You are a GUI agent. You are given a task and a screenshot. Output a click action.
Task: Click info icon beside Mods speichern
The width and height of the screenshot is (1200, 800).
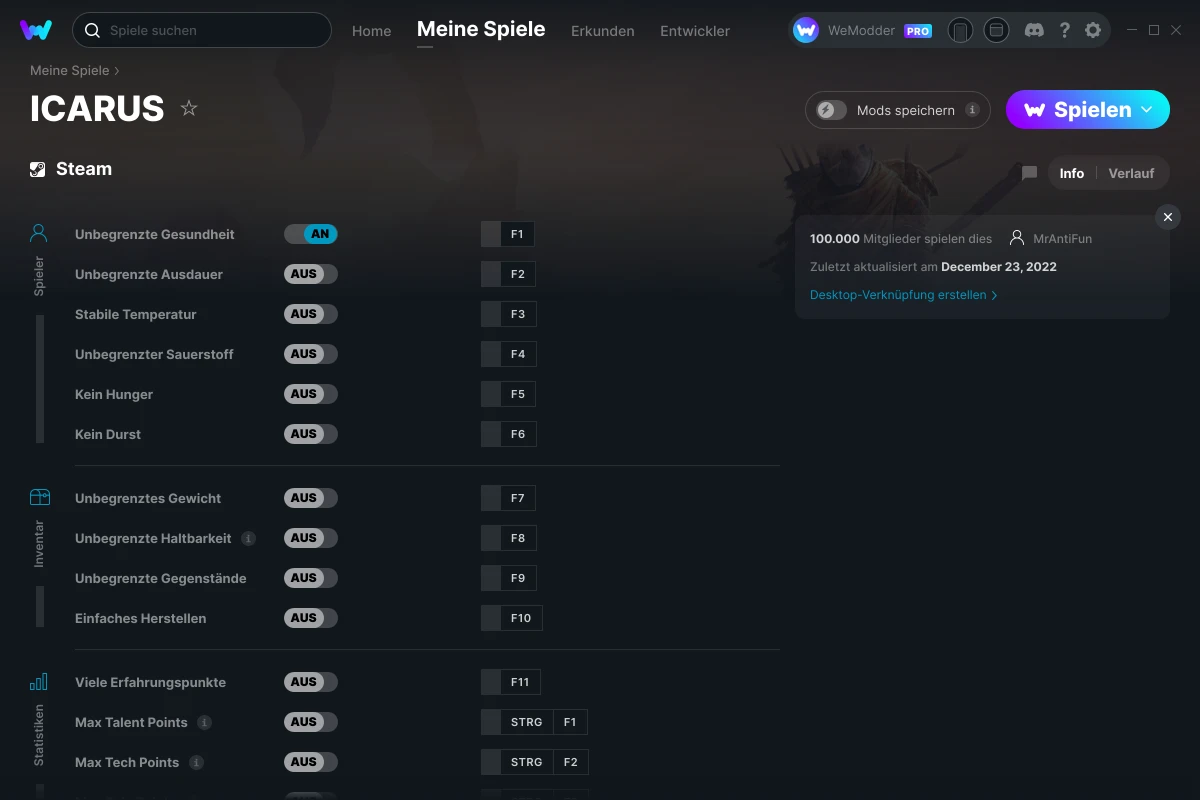972,110
